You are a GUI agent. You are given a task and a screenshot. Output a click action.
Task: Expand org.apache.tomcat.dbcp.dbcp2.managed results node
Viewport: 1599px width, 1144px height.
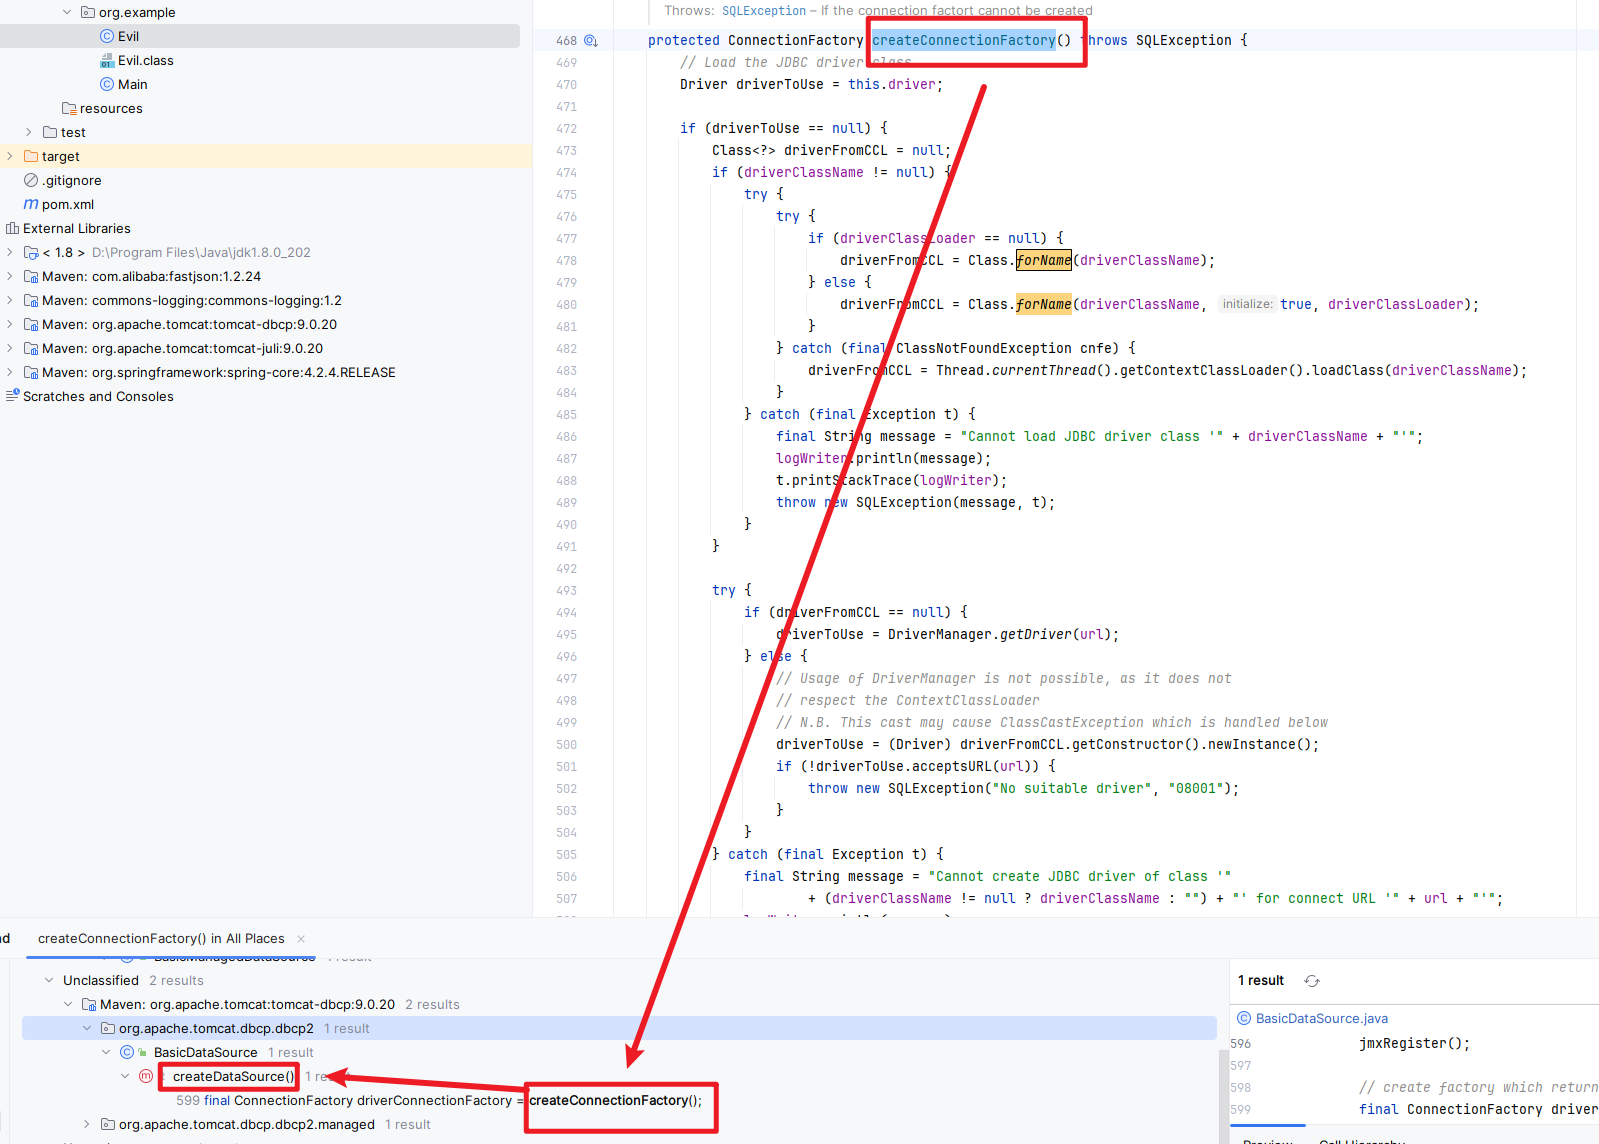tap(87, 1124)
